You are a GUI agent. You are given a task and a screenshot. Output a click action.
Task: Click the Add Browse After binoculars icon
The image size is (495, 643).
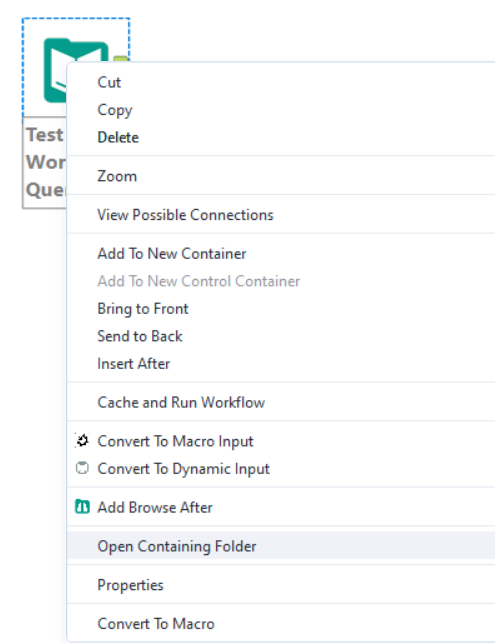82,507
